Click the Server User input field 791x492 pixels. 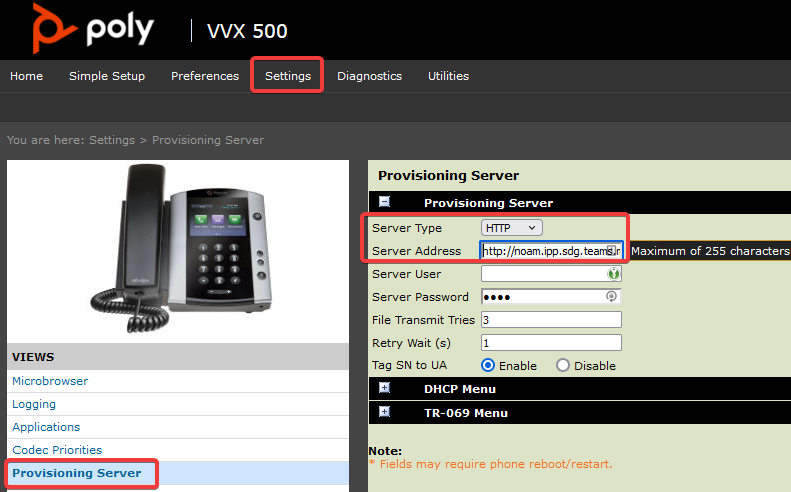point(551,274)
